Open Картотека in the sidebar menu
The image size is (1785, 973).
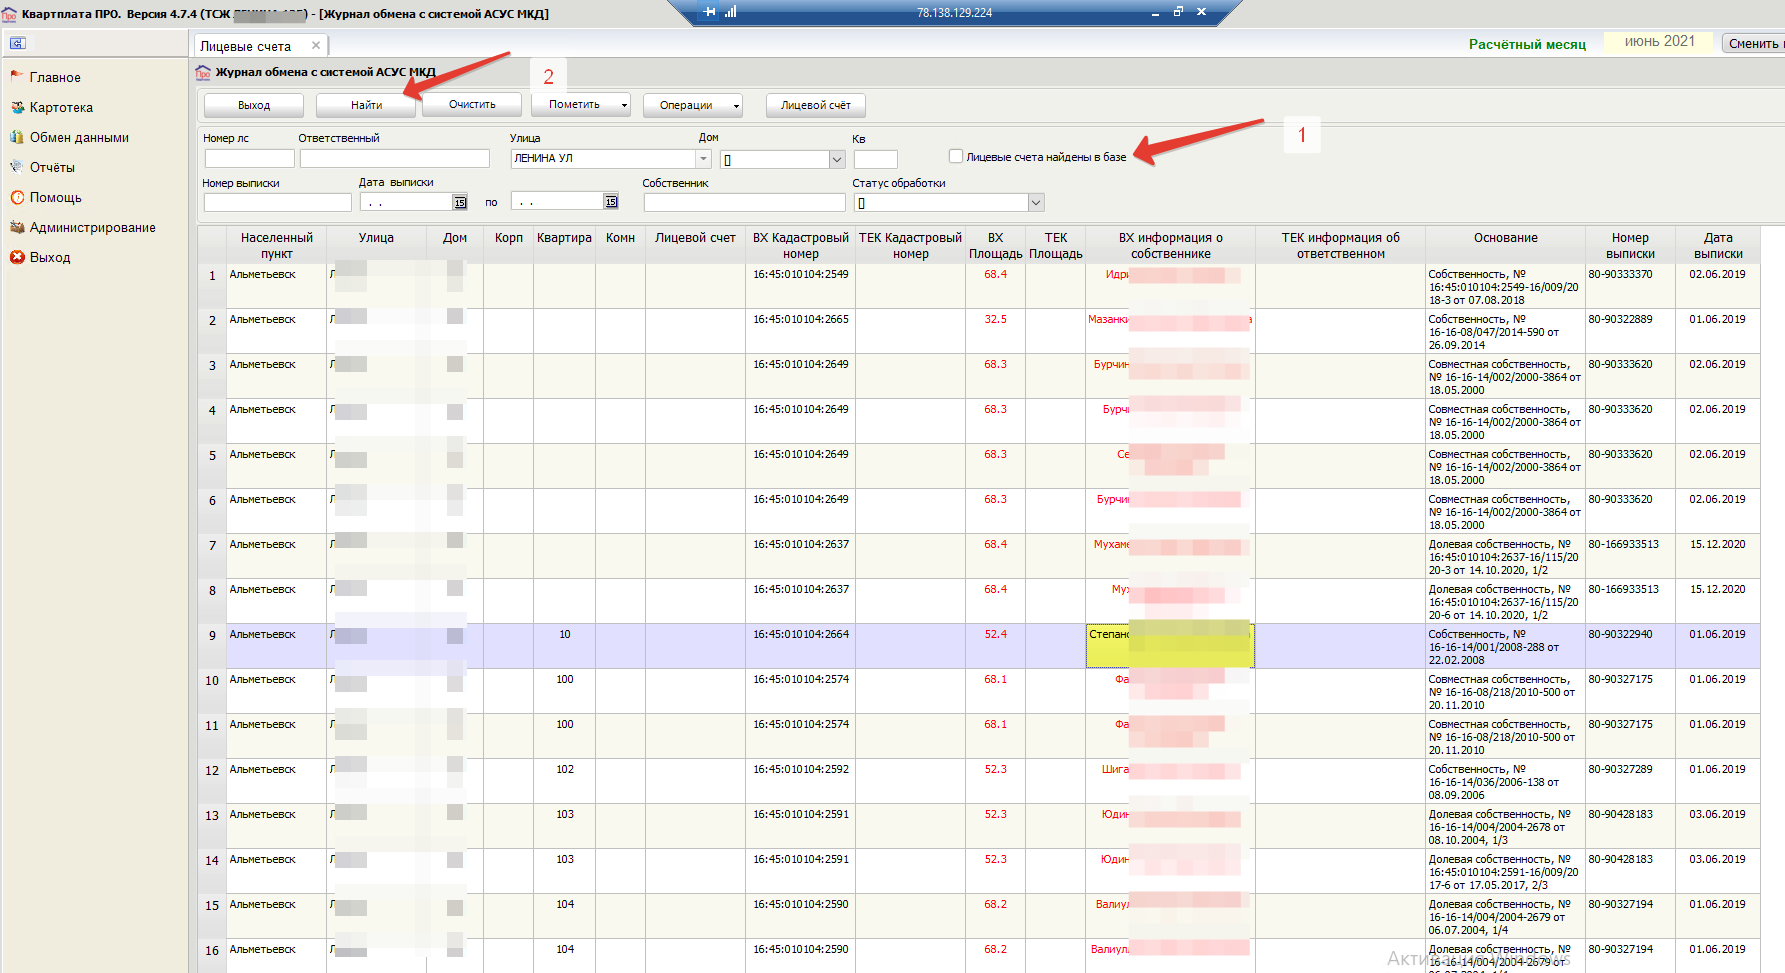coord(61,107)
